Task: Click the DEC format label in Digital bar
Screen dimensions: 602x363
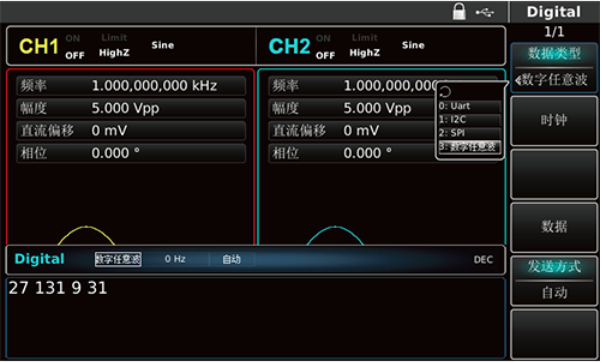Action: click(483, 260)
